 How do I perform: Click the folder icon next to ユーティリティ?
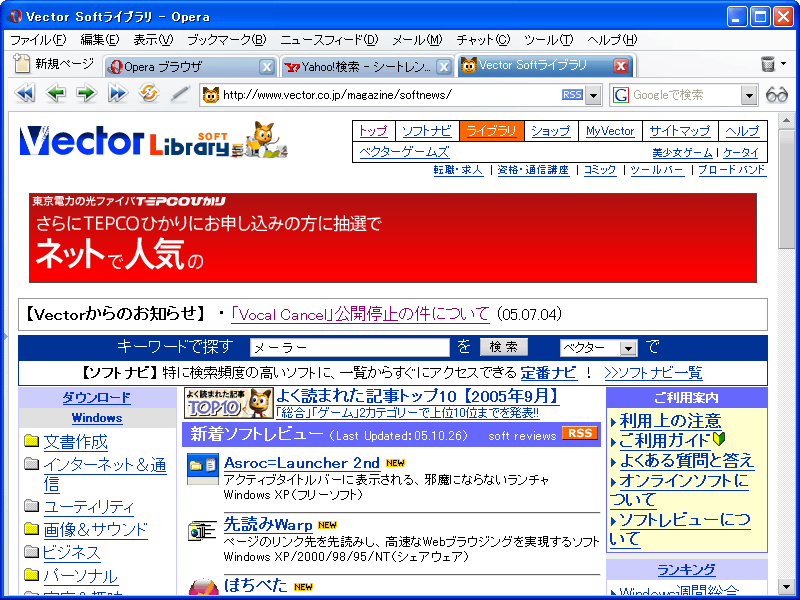click(x=32, y=506)
